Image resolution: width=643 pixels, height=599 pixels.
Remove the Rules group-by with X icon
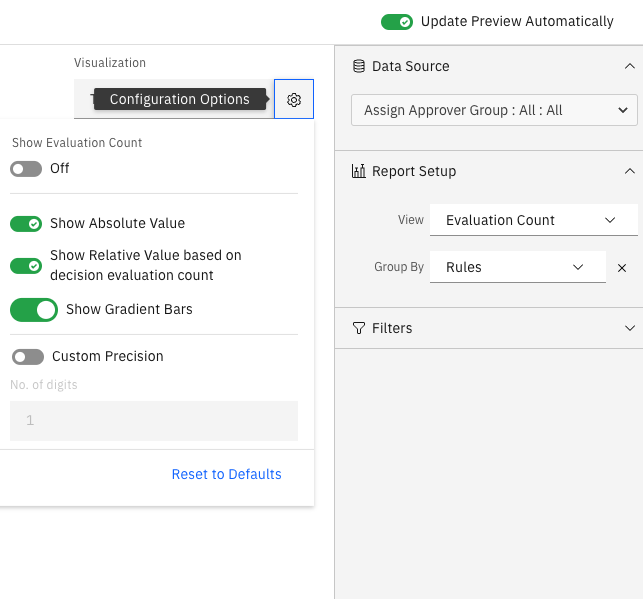coord(622,268)
